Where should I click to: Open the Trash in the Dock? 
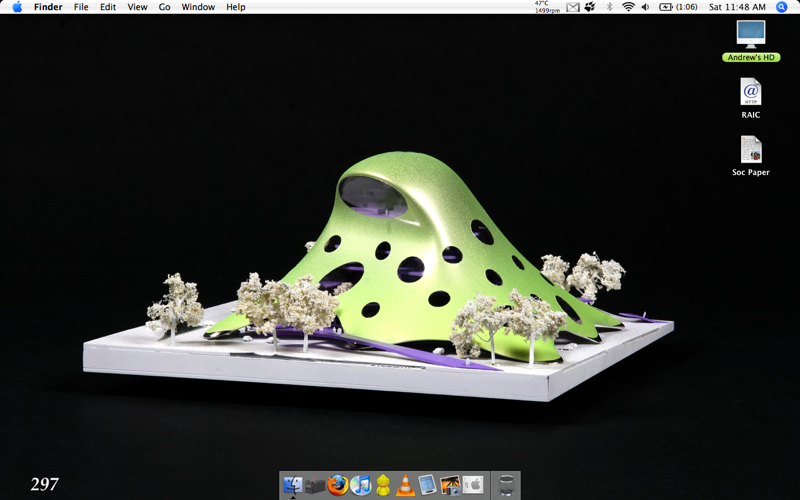click(x=506, y=485)
